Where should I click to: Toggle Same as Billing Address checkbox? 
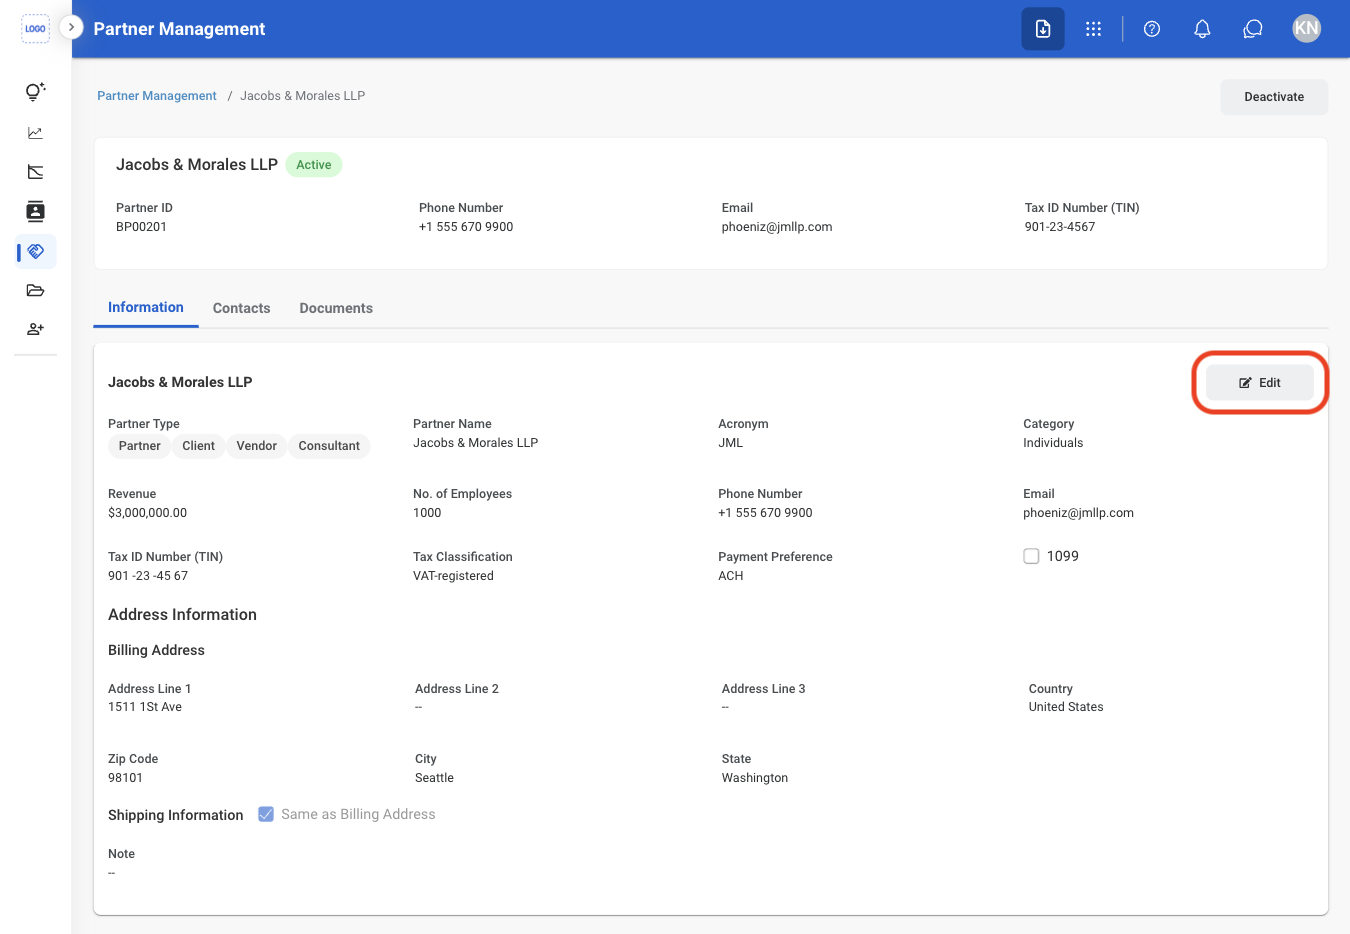266,814
